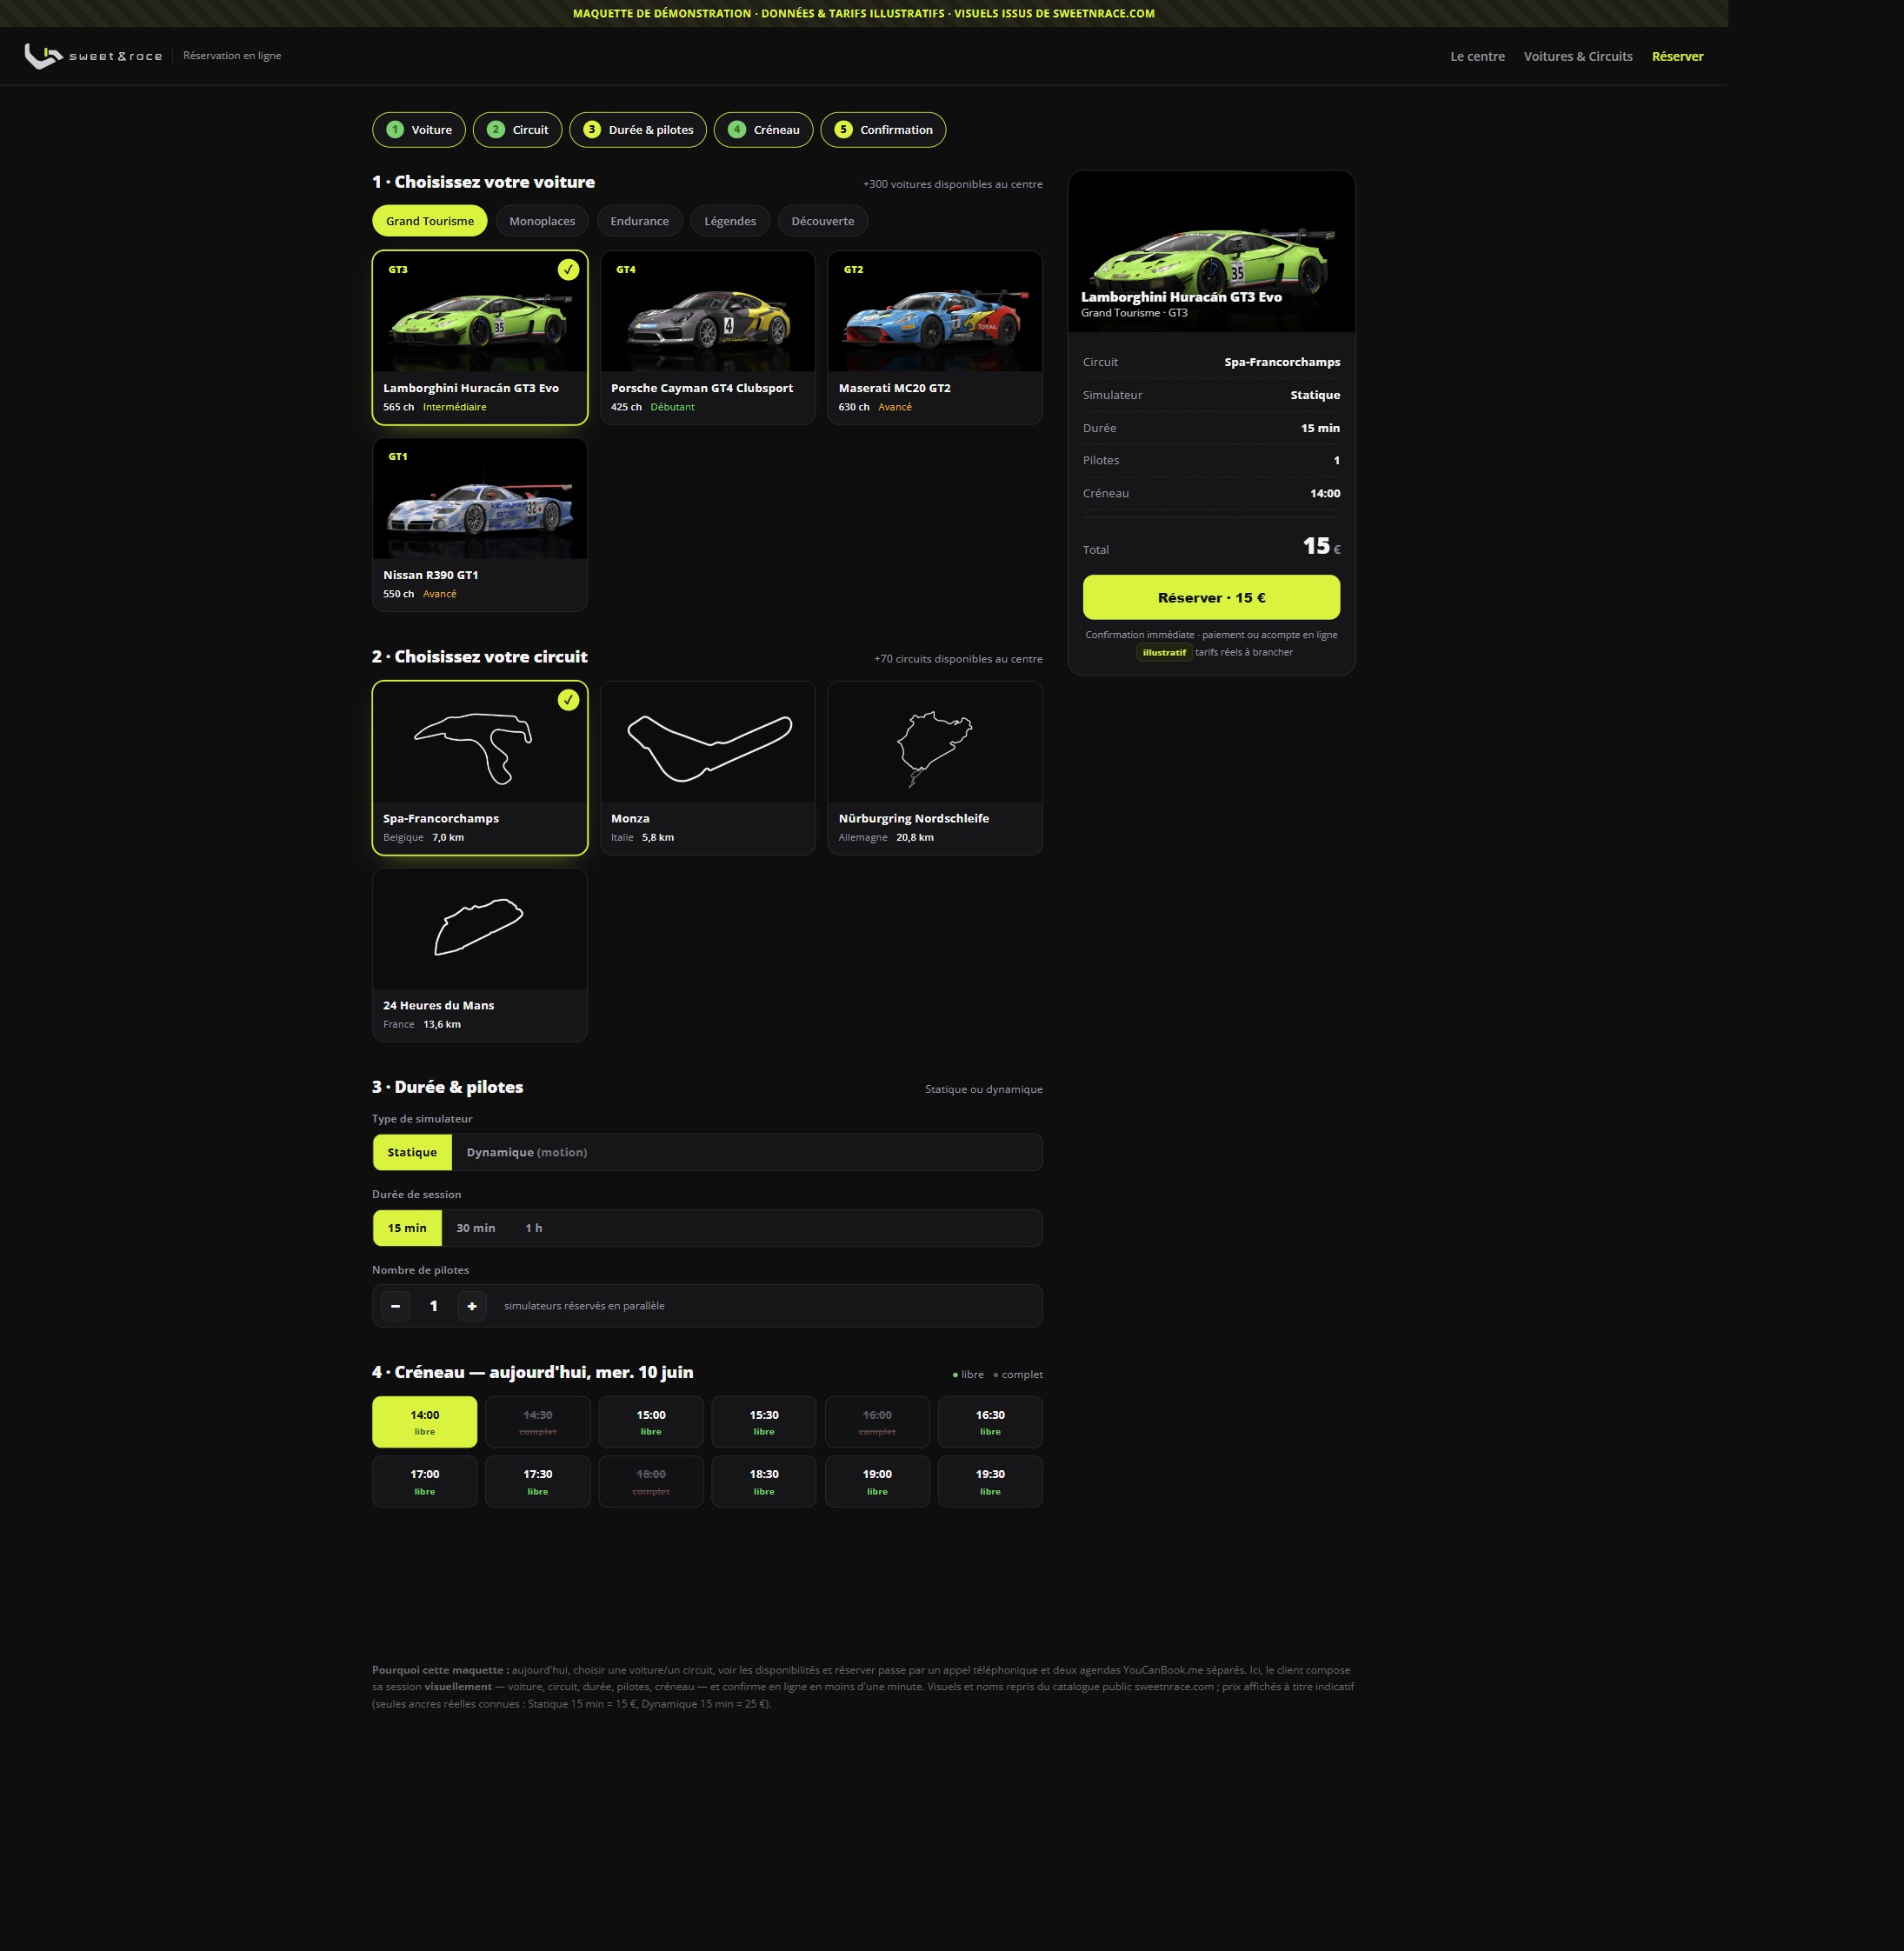This screenshot has width=1904, height=1951.
Task: Pick the Maserati MC20 GT2 car
Action: click(x=935, y=338)
